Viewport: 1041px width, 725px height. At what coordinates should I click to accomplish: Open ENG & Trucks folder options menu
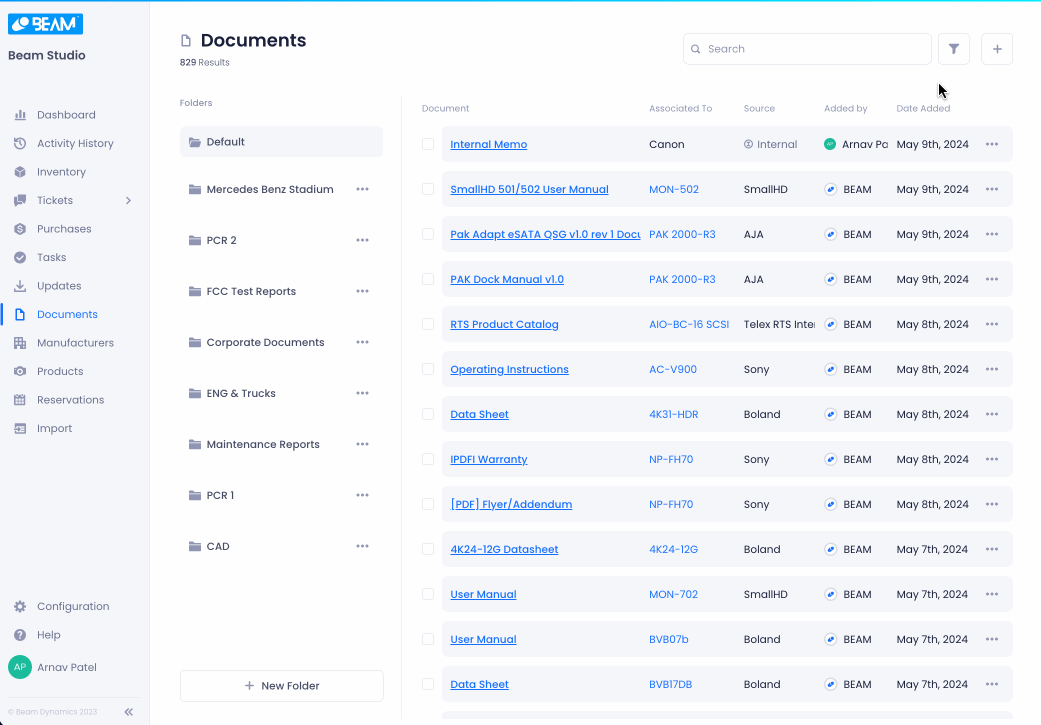362,393
